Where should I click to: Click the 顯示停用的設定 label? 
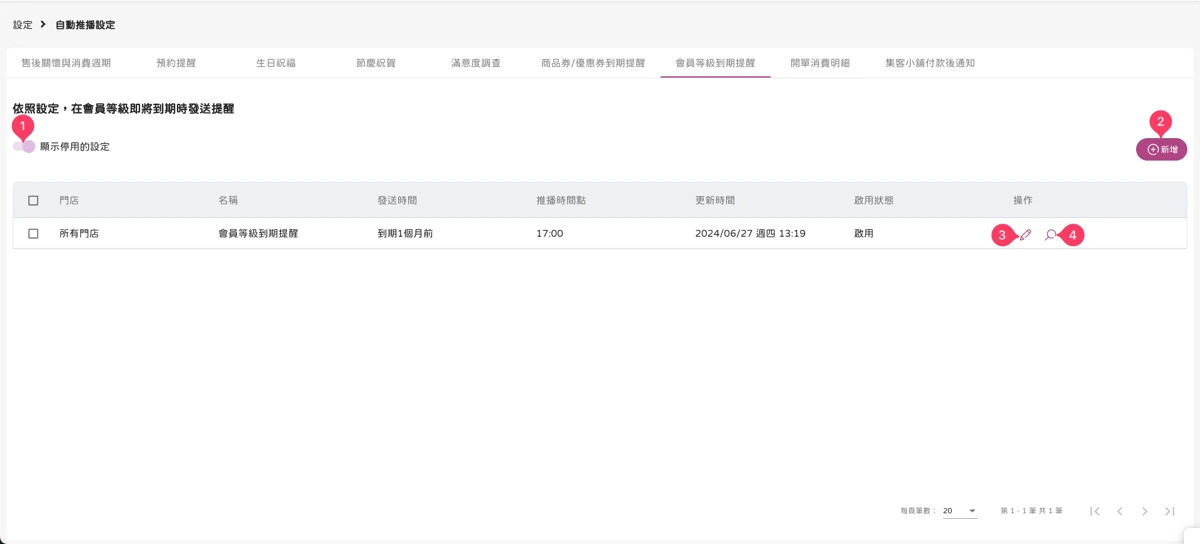tap(75, 147)
